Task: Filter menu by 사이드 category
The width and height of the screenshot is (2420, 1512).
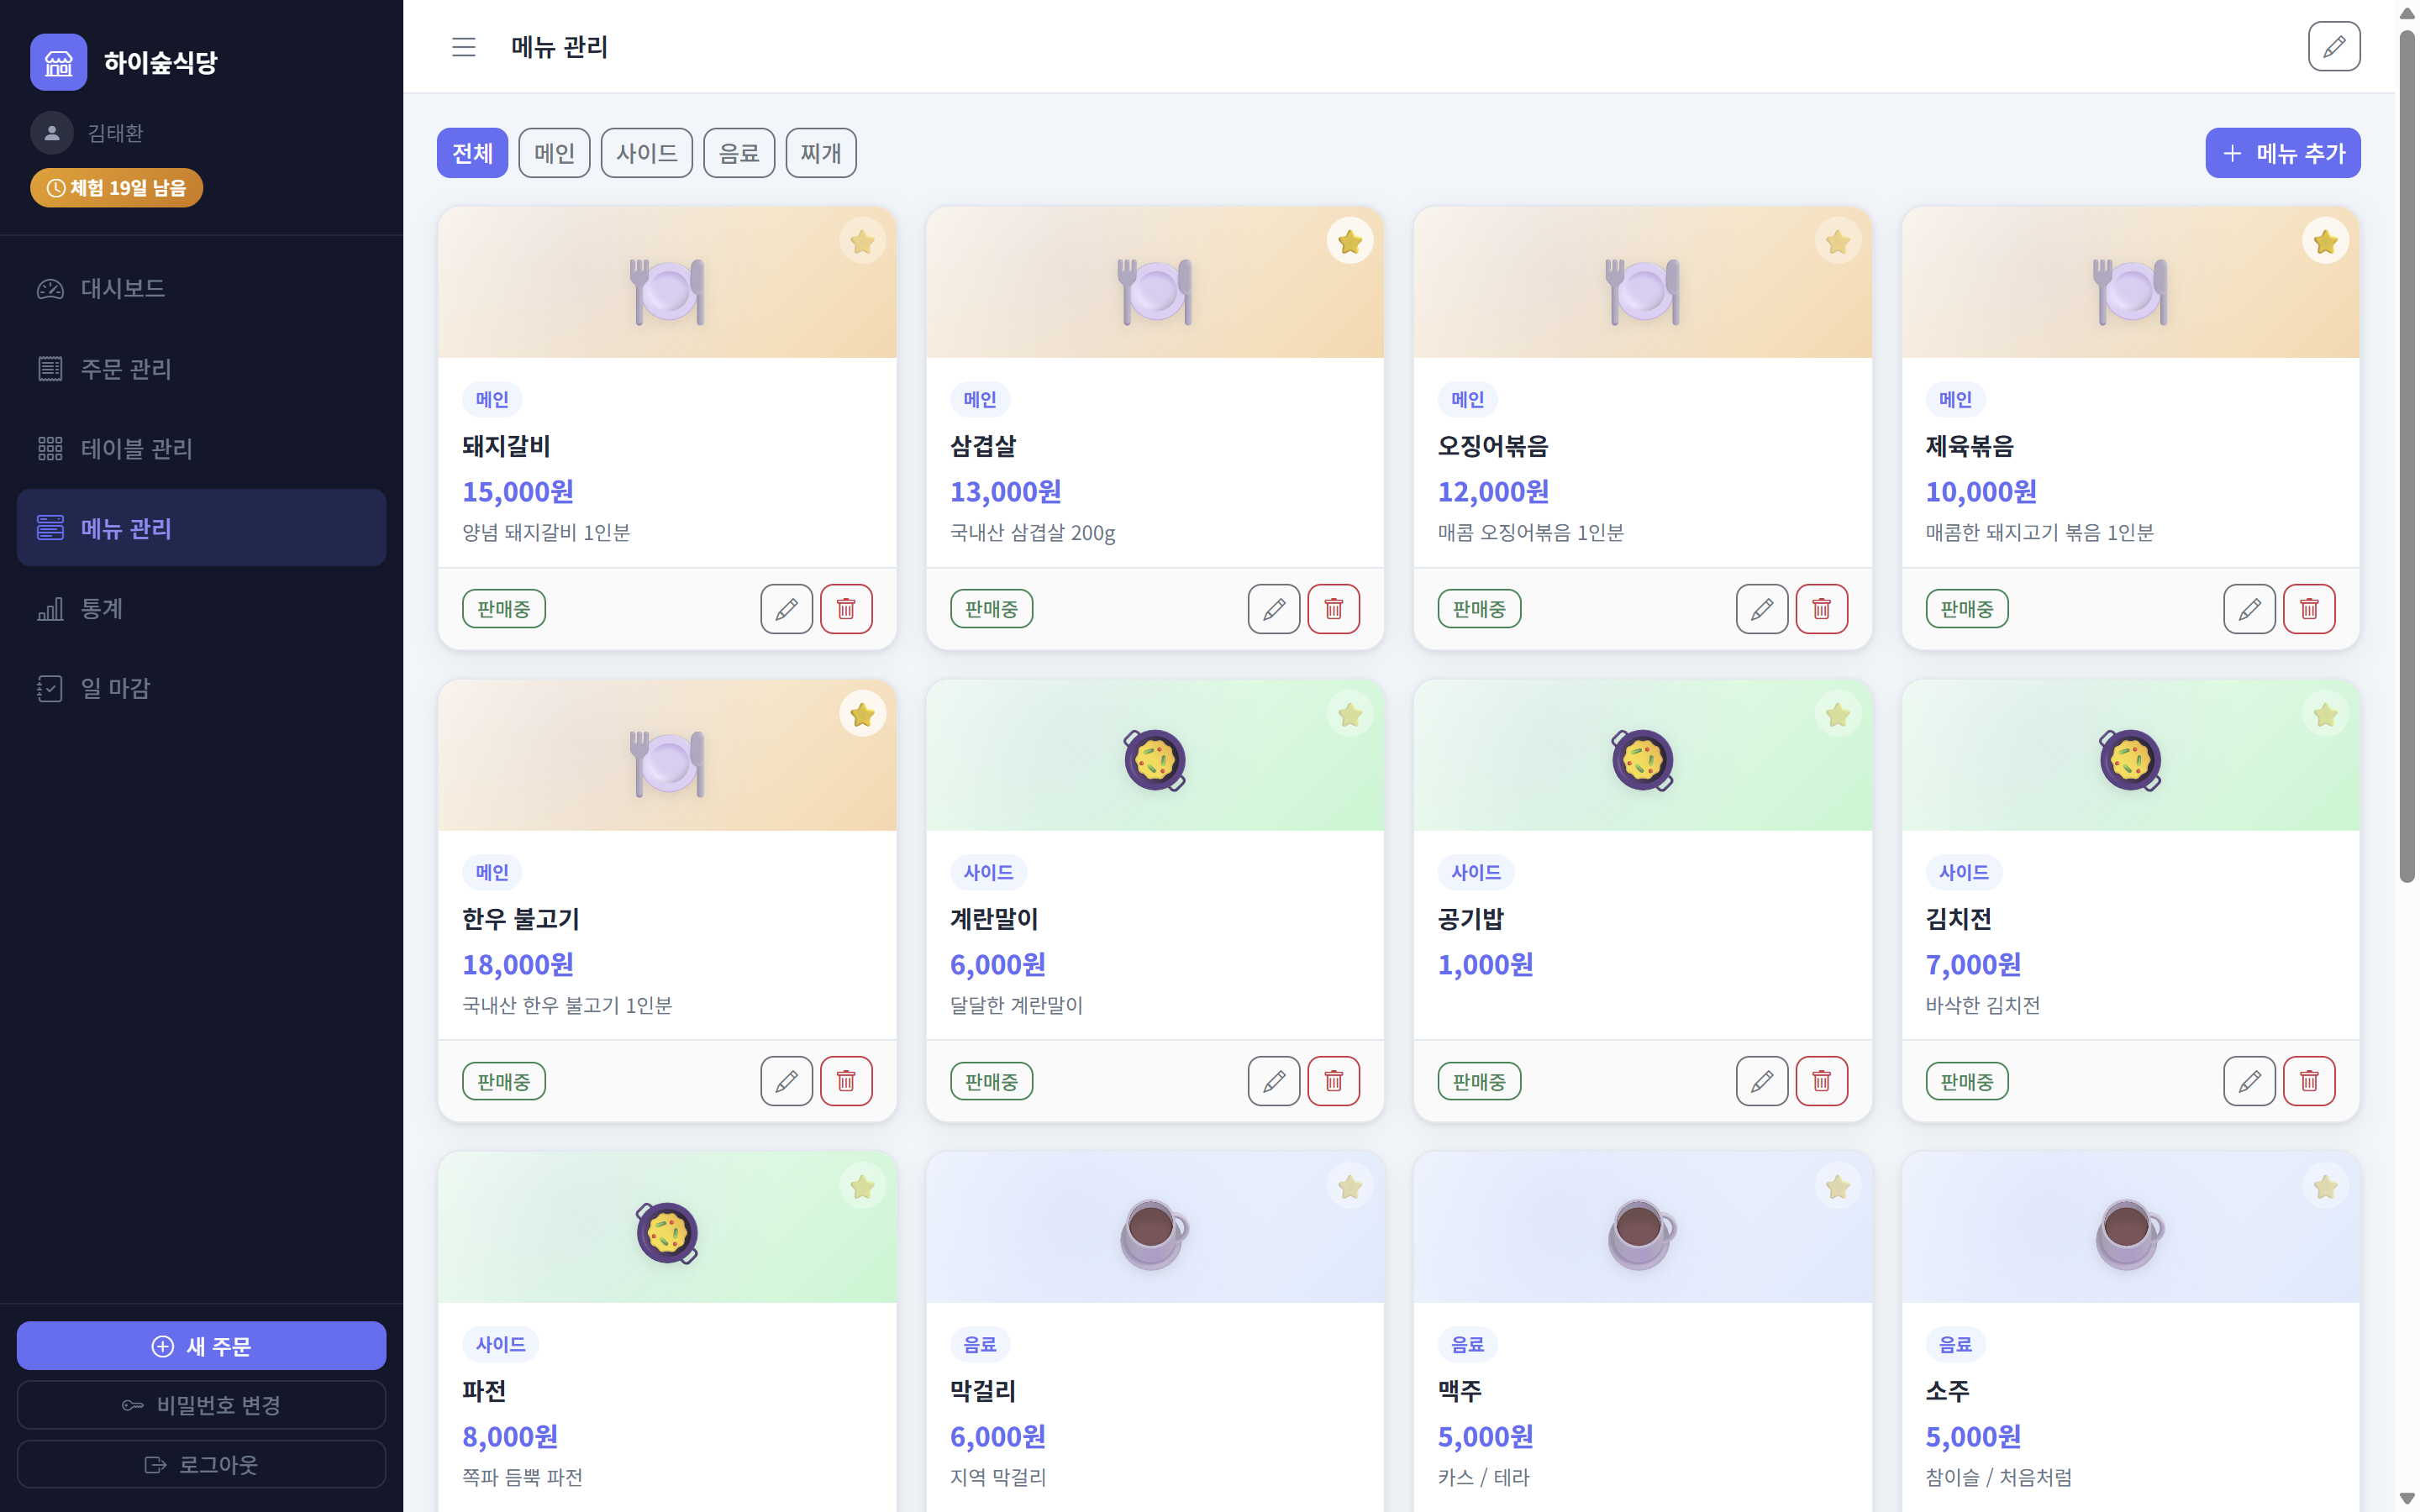Action: pyautogui.click(x=646, y=153)
